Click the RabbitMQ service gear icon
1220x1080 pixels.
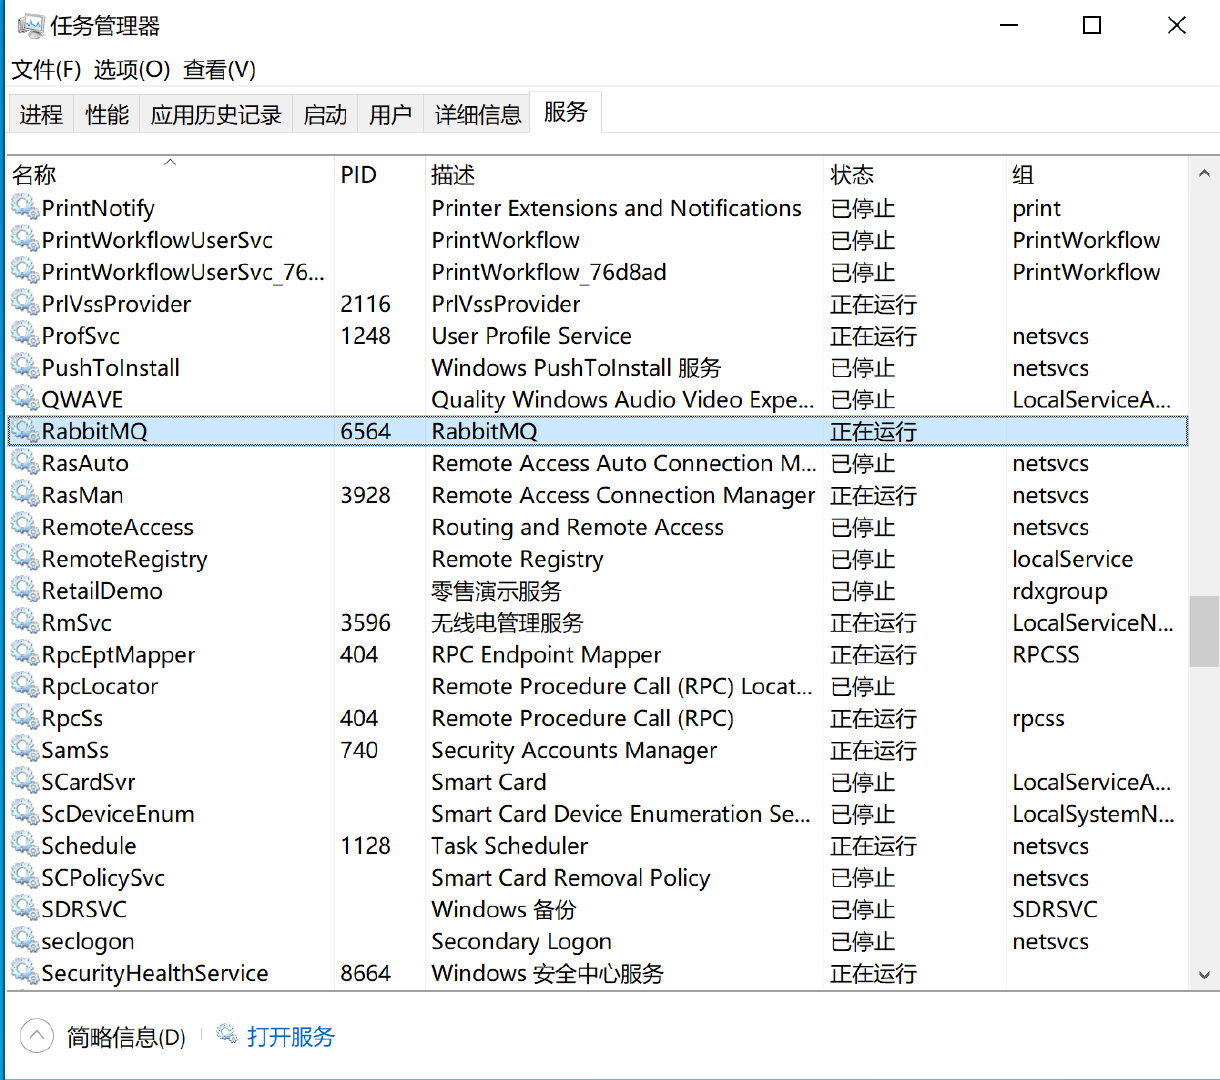click(x=25, y=431)
